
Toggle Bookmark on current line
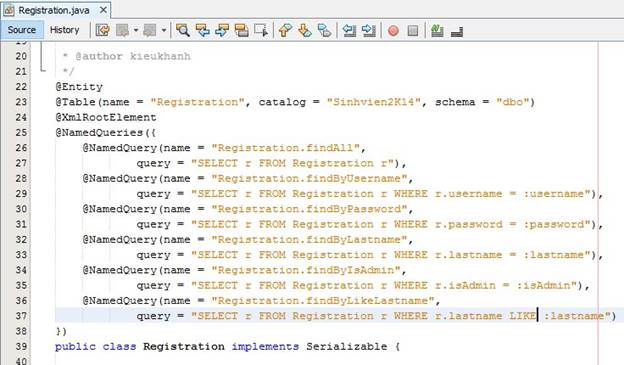[324, 30]
